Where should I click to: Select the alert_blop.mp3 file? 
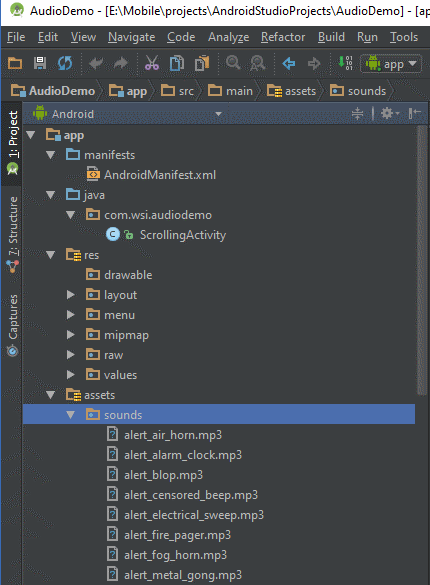coord(163,475)
